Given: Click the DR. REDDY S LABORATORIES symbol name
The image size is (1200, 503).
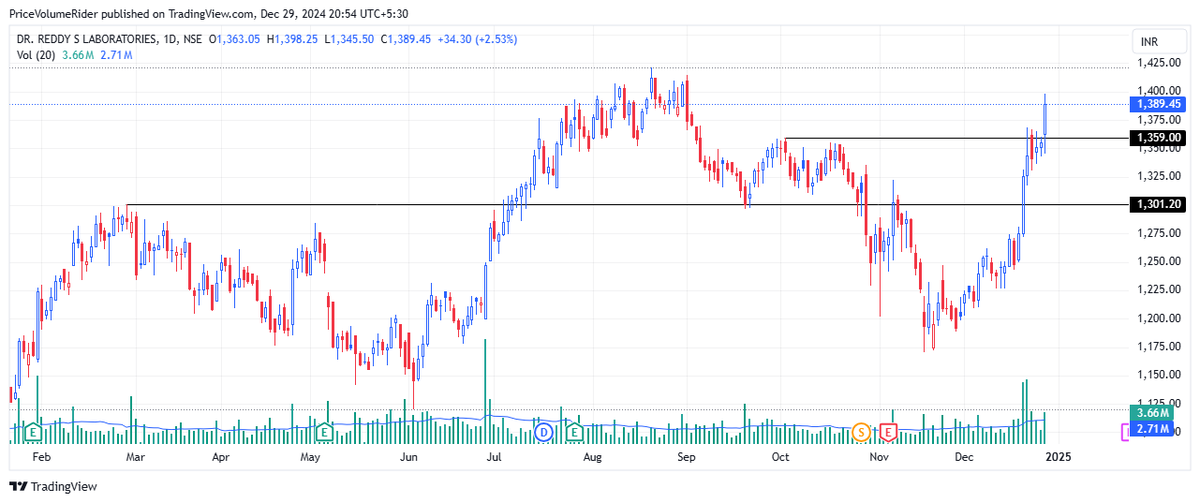Looking at the screenshot, I should pyautogui.click(x=87, y=39).
